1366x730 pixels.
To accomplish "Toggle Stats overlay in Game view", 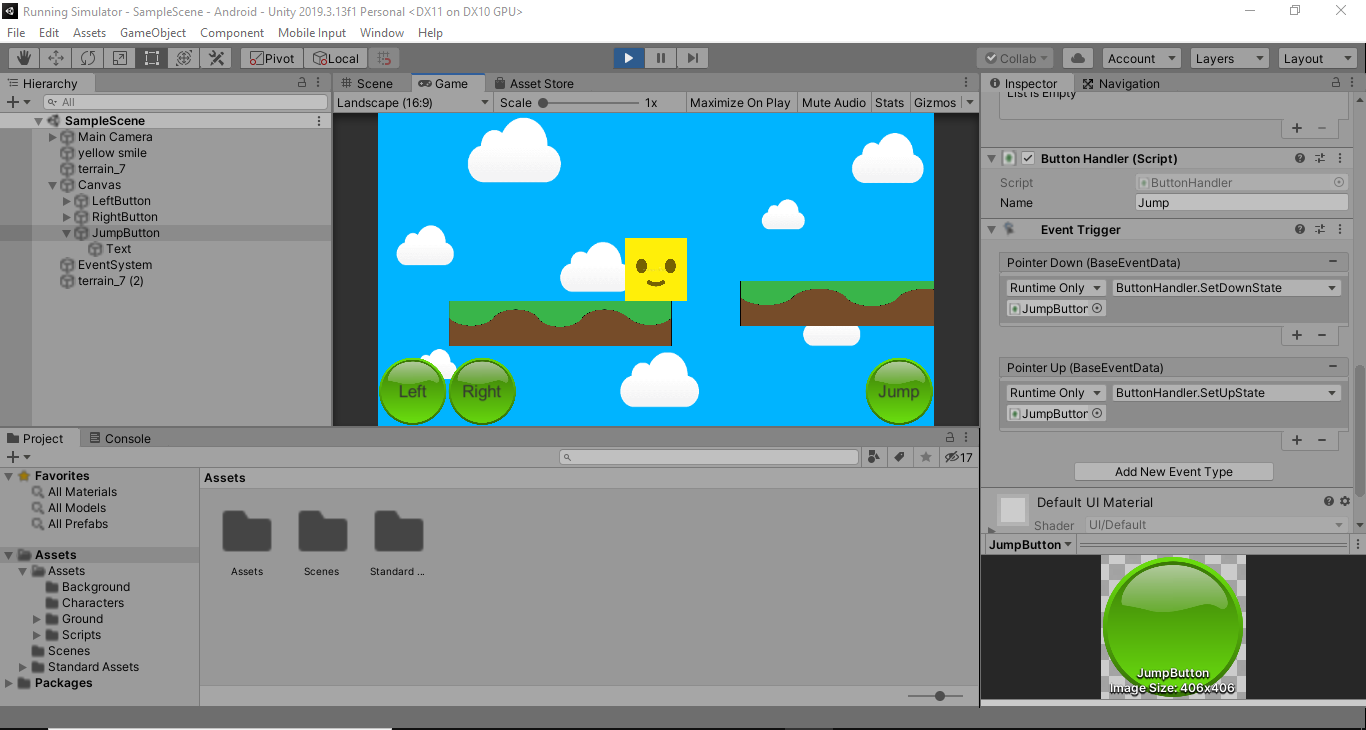I will coord(889,102).
